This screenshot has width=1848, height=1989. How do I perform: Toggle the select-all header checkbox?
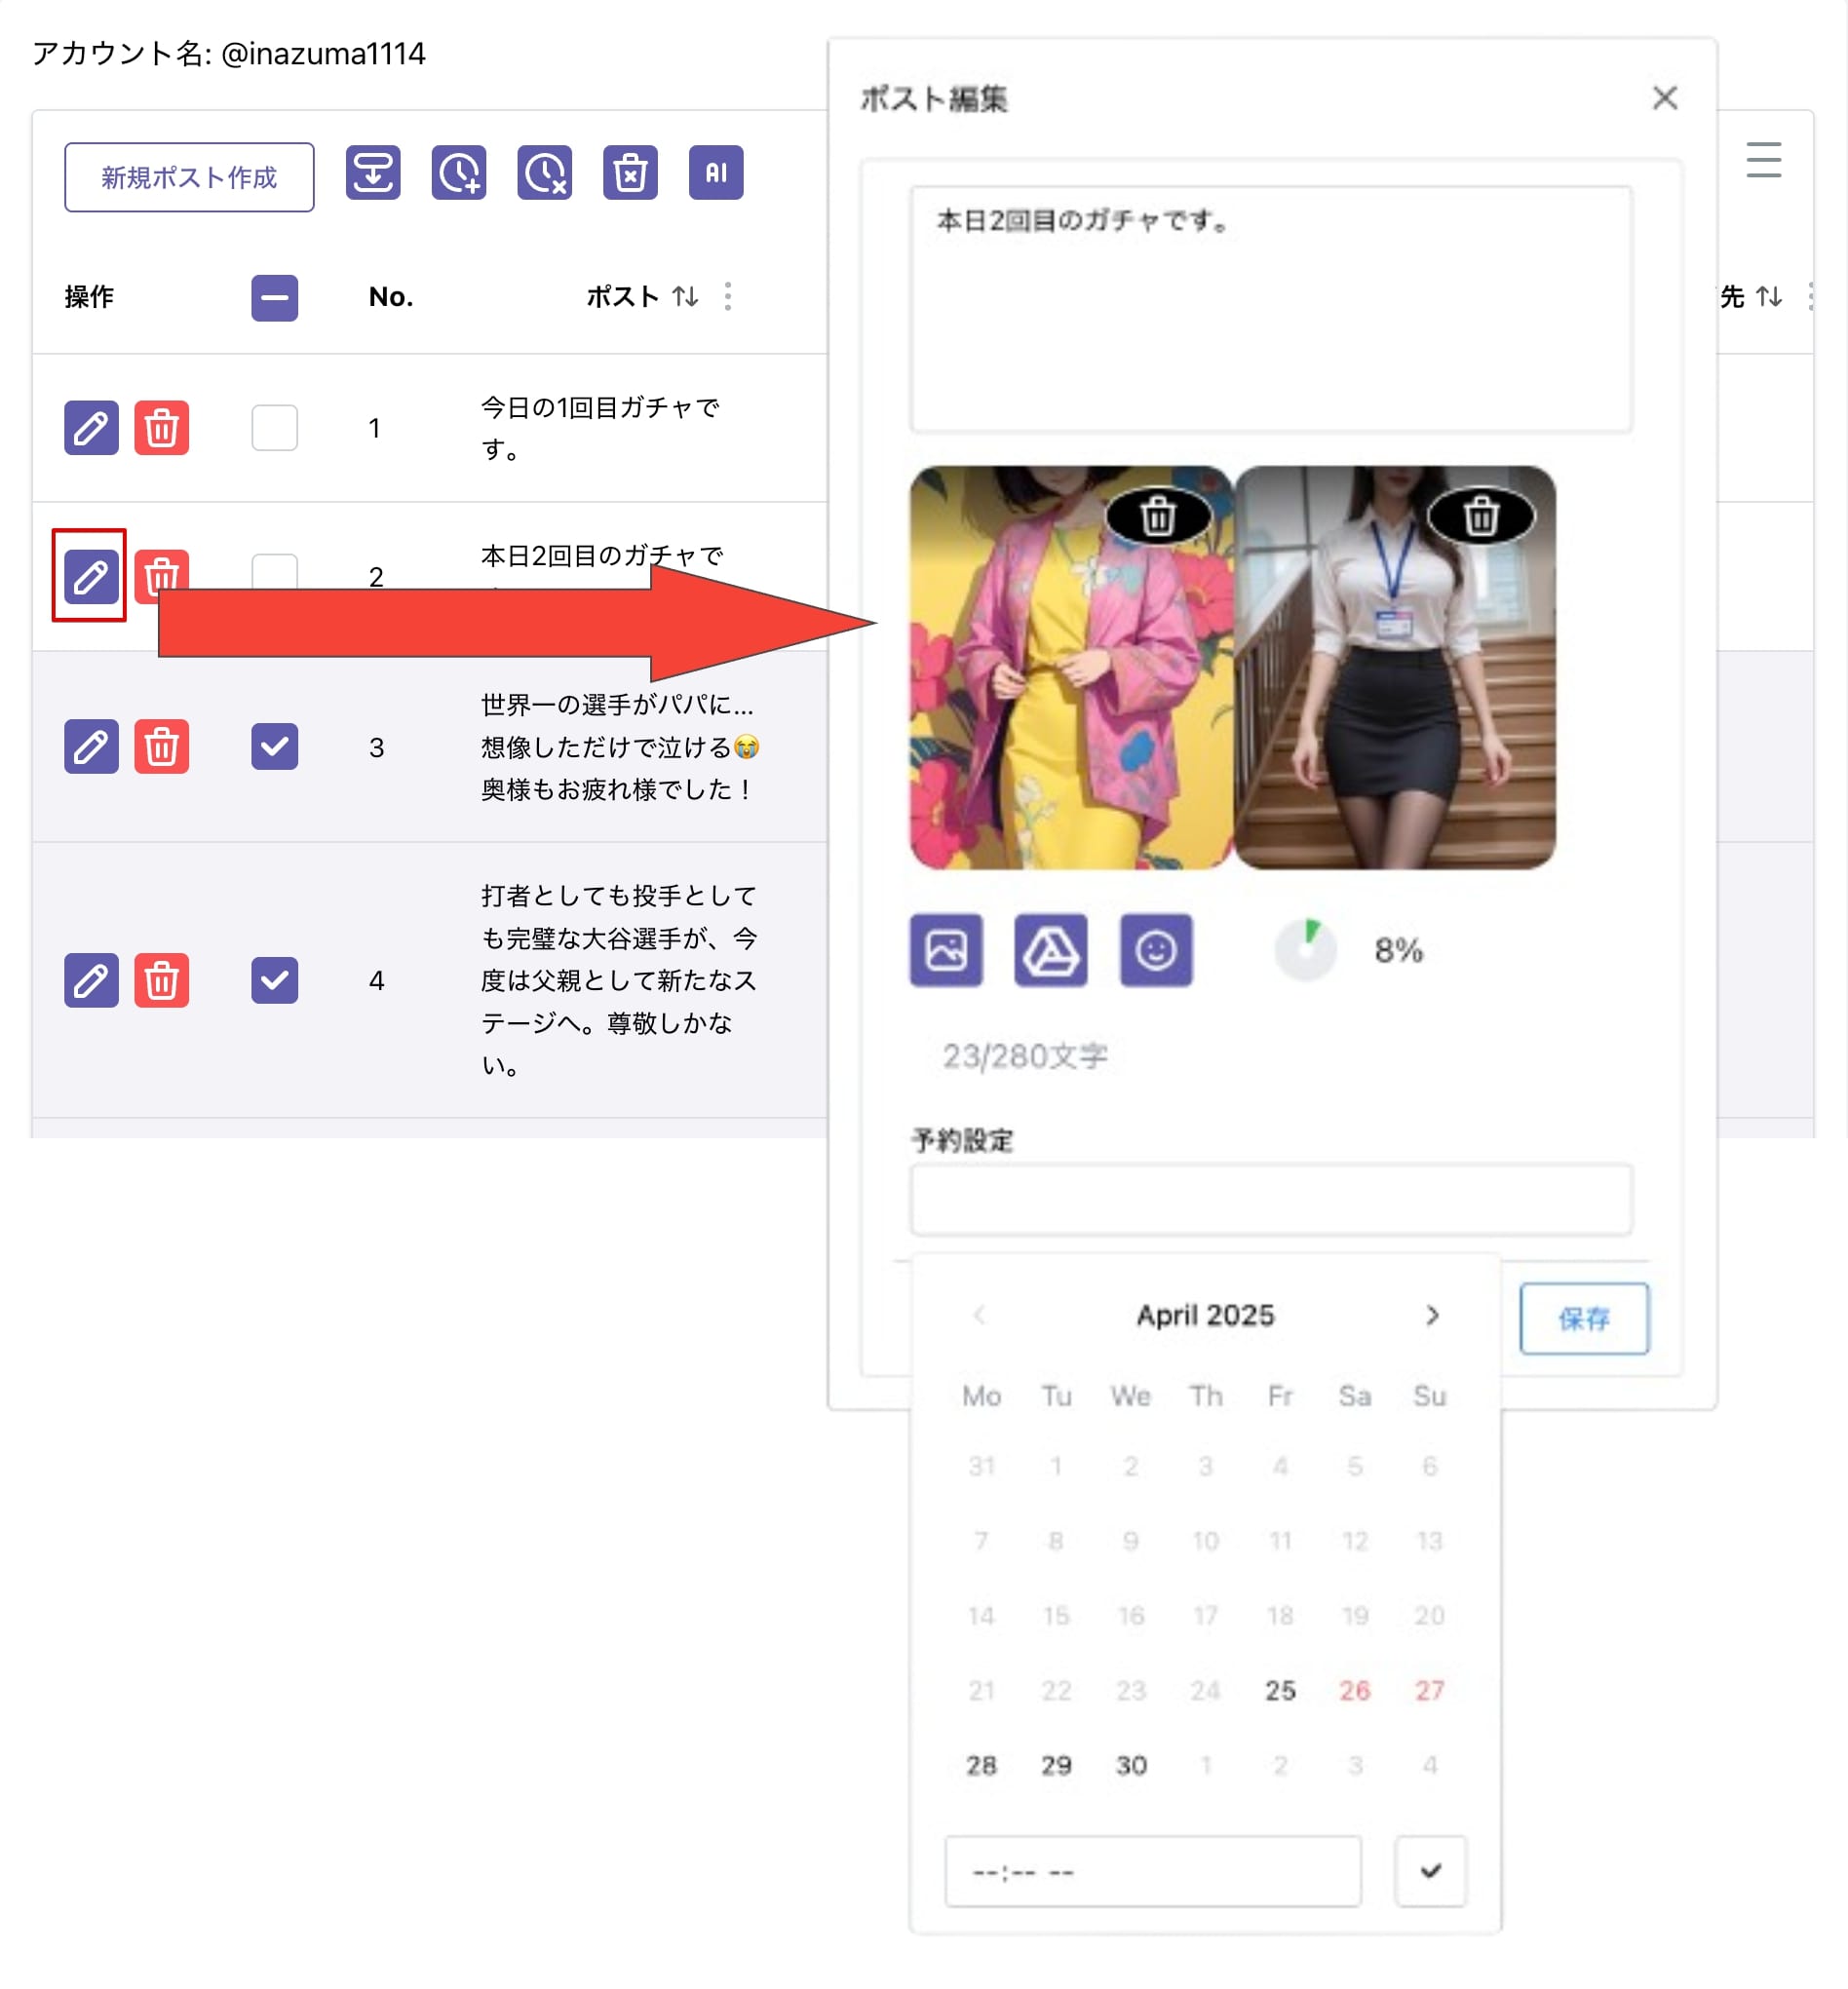point(274,297)
